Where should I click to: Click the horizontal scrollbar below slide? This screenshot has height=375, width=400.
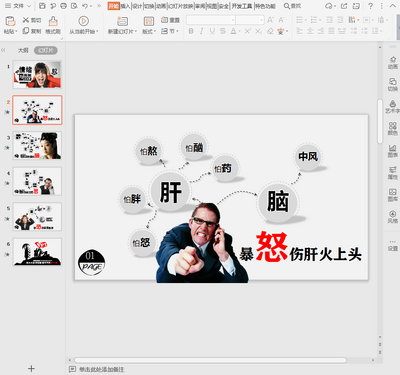pyautogui.click(x=210, y=360)
